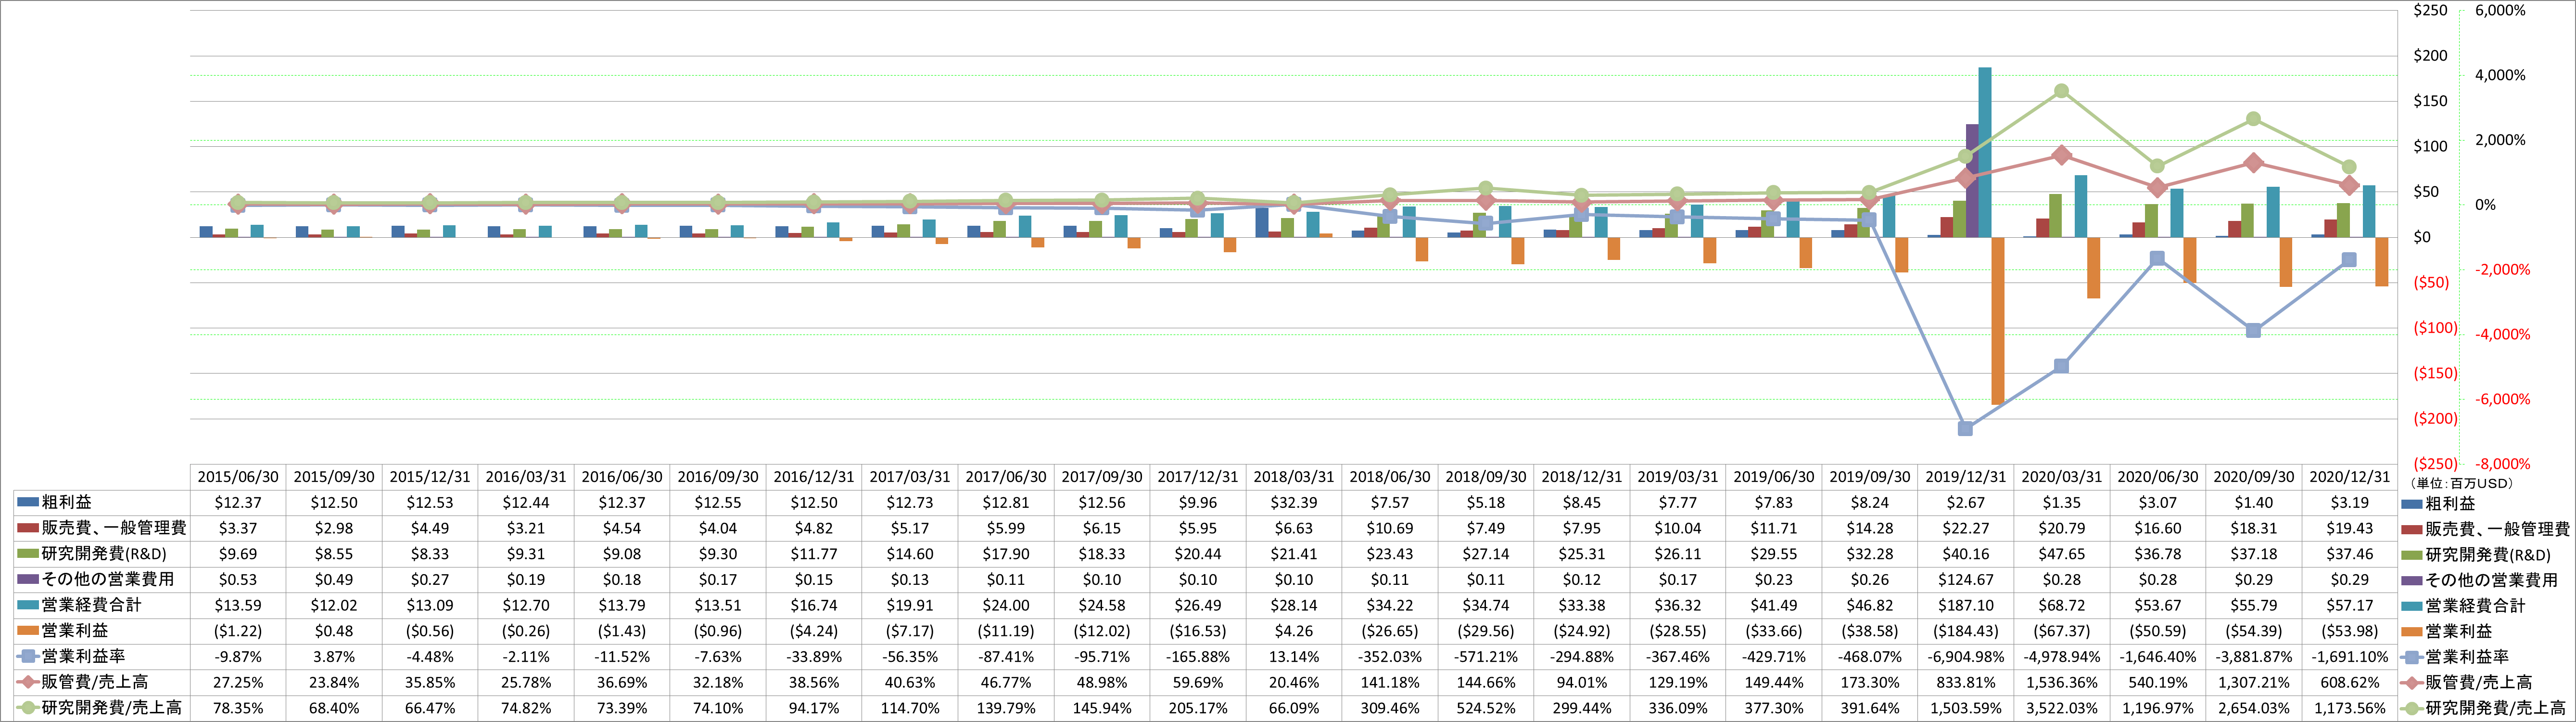Select the 205.17% R&D ratio cell
This screenshot has width=2576, height=722.
pyautogui.click(x=1198, y=708)
